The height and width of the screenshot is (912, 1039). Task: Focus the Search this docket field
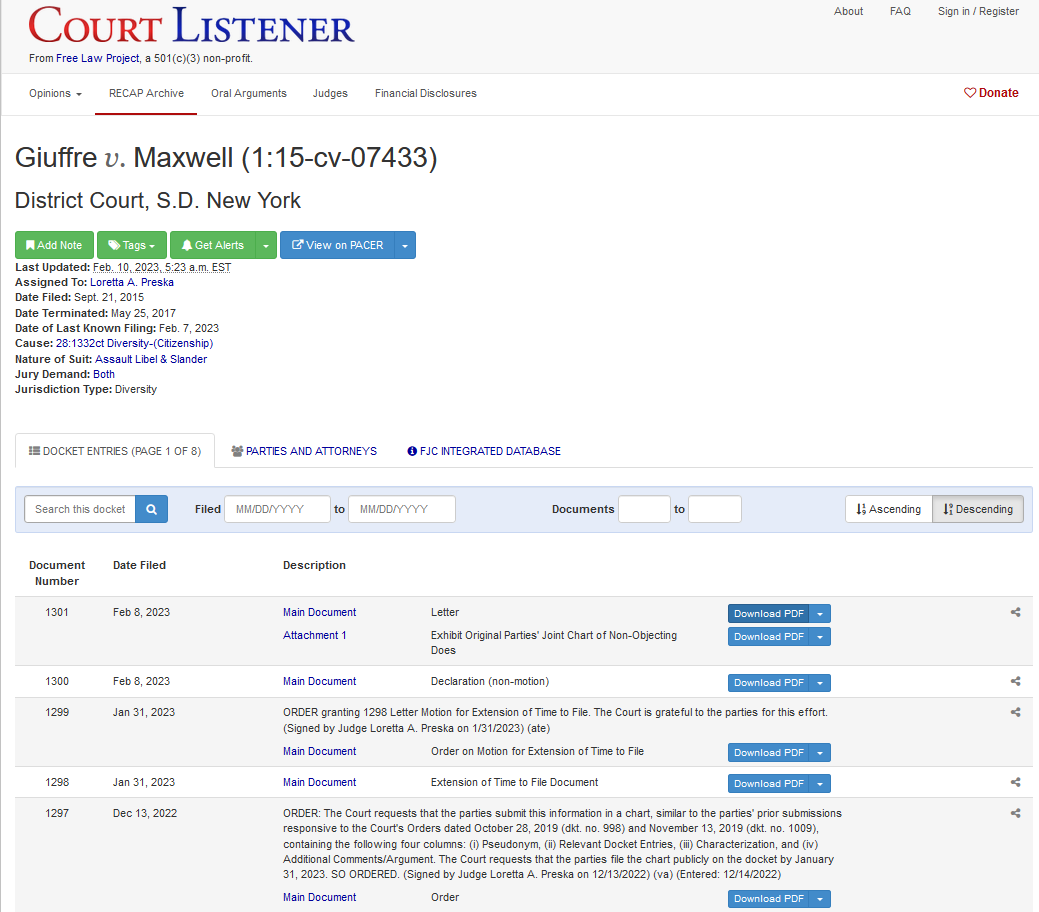80,509
